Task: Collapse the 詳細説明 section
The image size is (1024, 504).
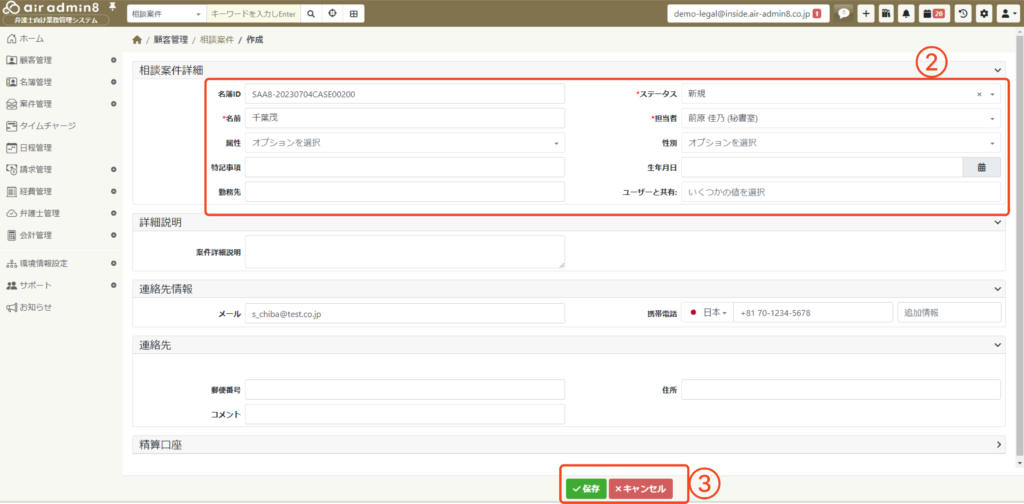Action: coord(999,222)
